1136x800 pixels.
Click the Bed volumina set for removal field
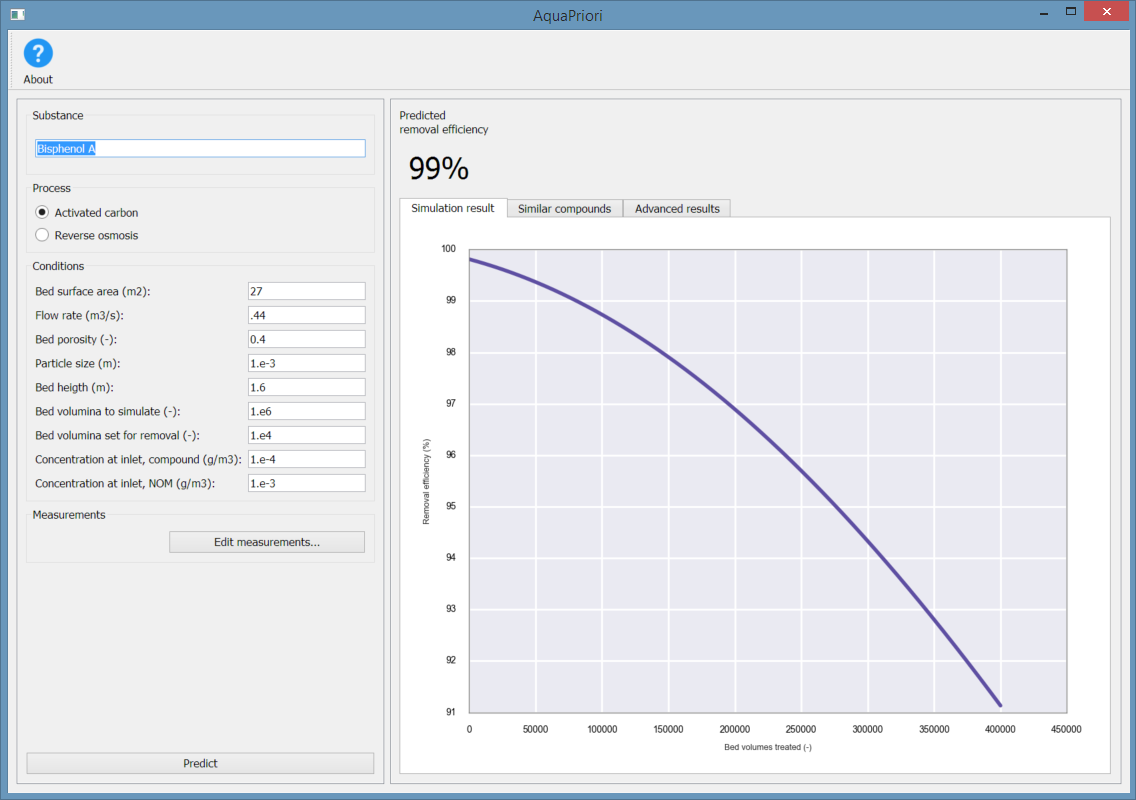pyautogui.click(x=306, y=435)
